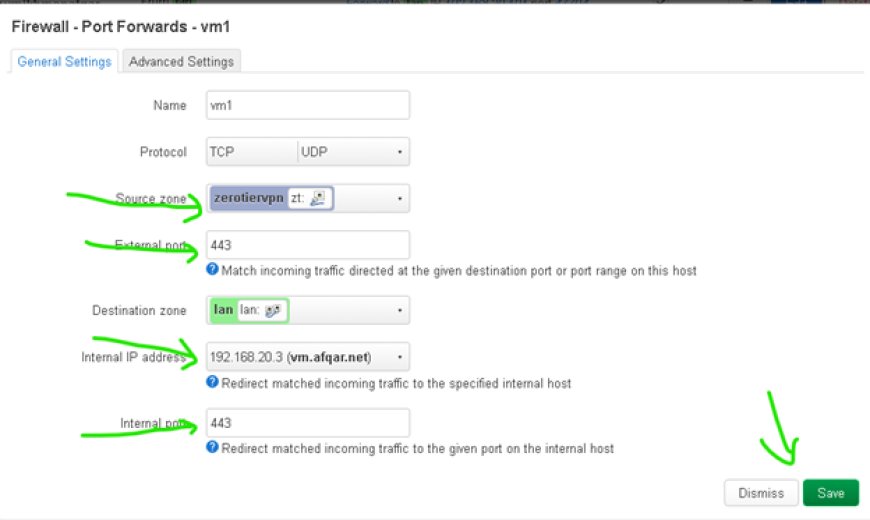
Task: Select the zerotiervpn zone badge
Action: 272,198
